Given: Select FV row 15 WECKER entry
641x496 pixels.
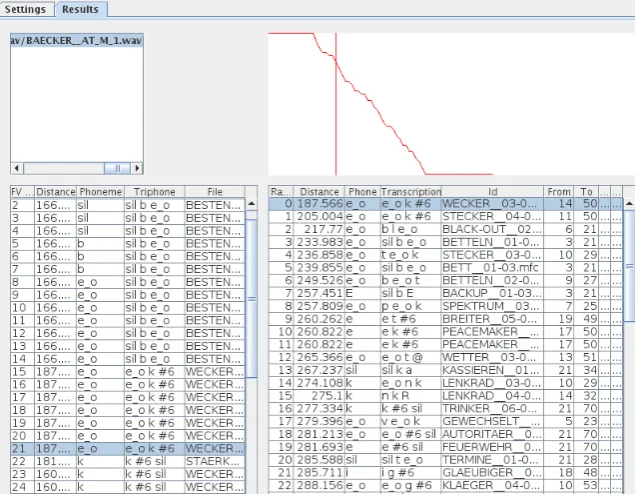Looking at the screenshot, I should [128, 371].
